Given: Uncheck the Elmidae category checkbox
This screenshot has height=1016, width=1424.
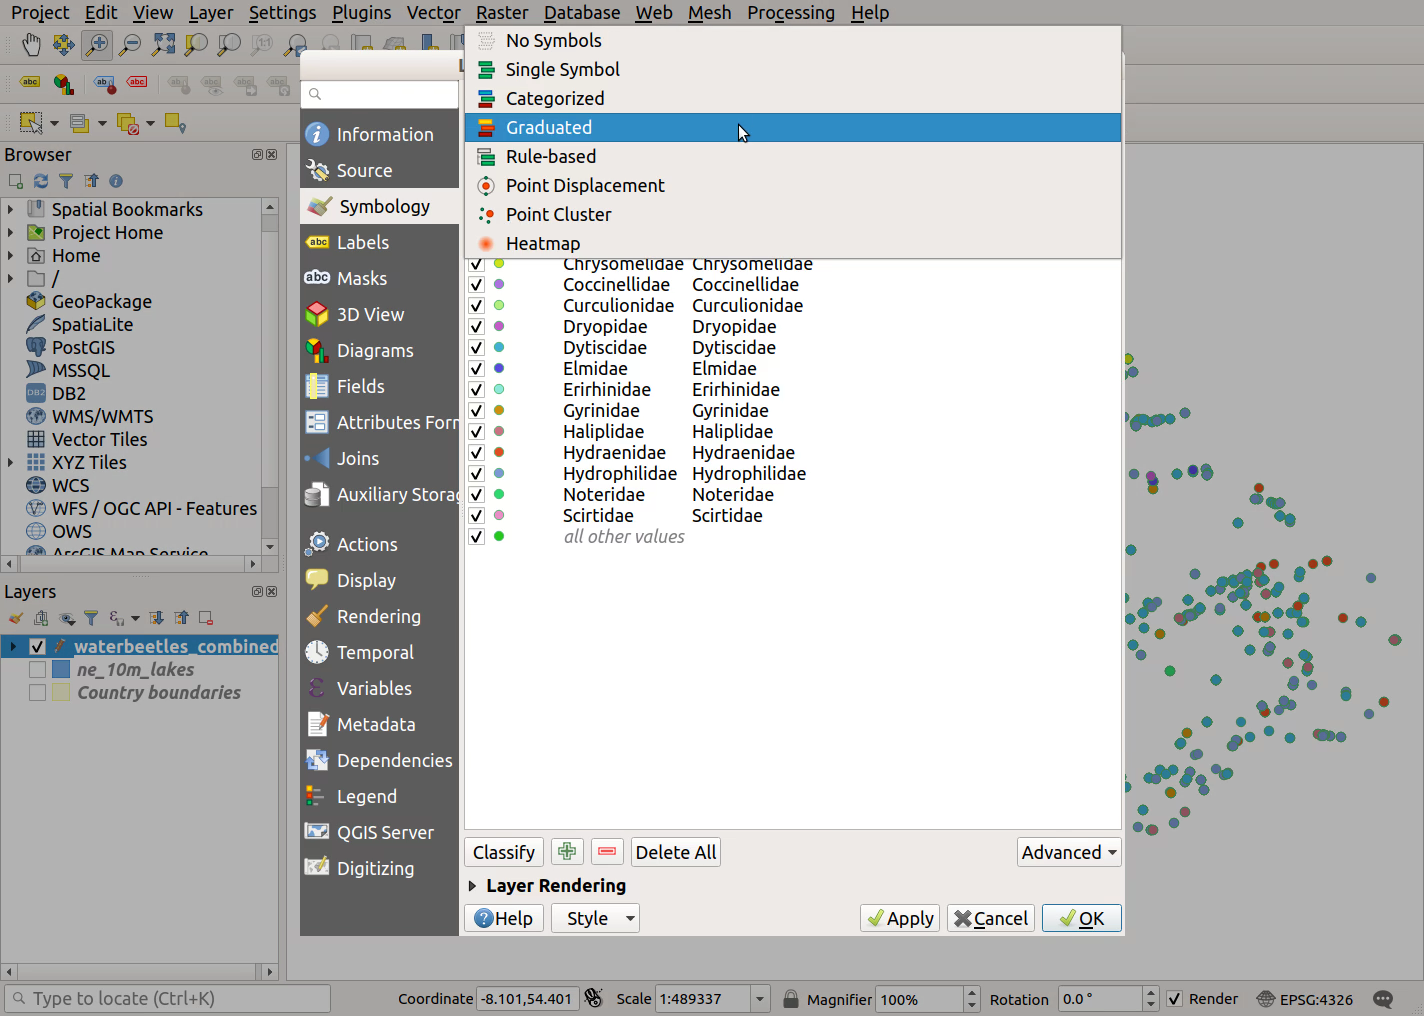Looking at the screenshot, I should coord(476,369).
